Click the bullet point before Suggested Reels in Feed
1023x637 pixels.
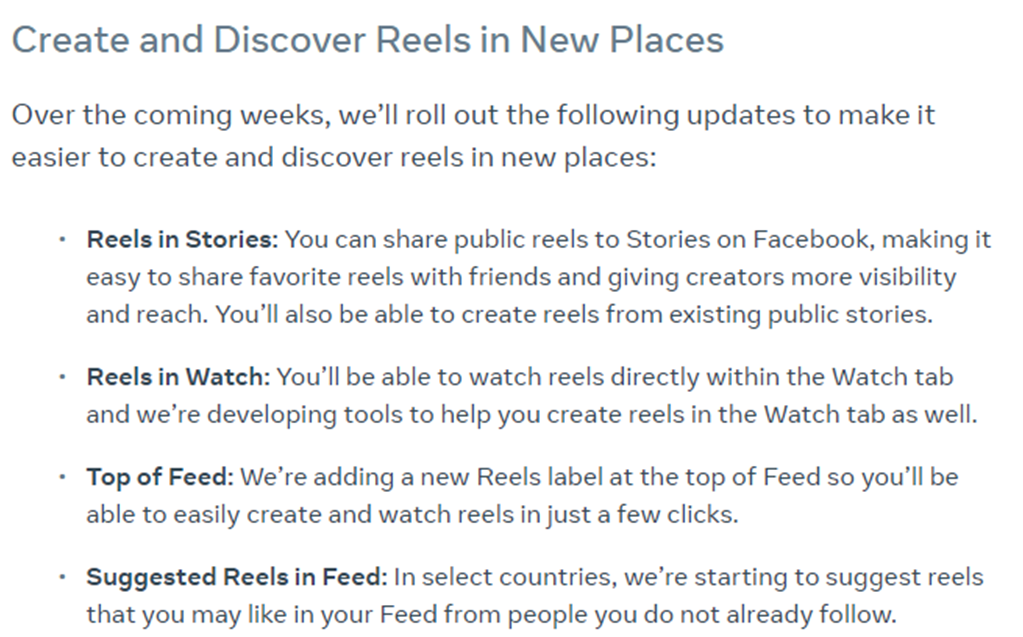pos(63,578)
